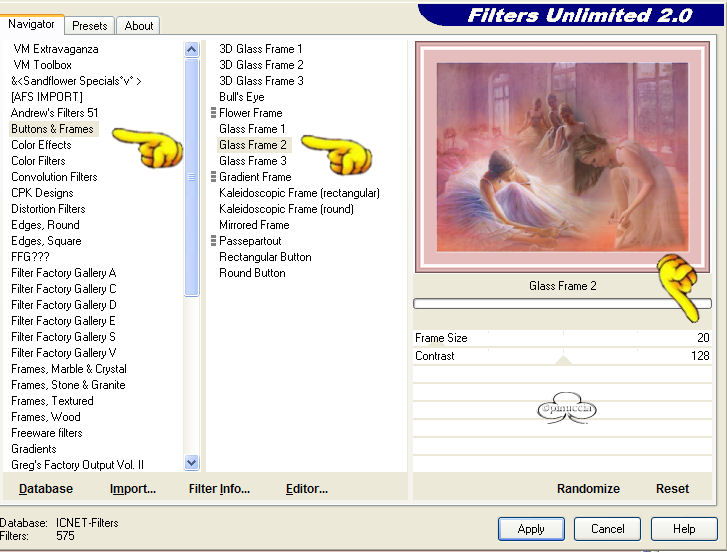Select Gradients category
Screen dimensions: 727x552
coord(34,449)
